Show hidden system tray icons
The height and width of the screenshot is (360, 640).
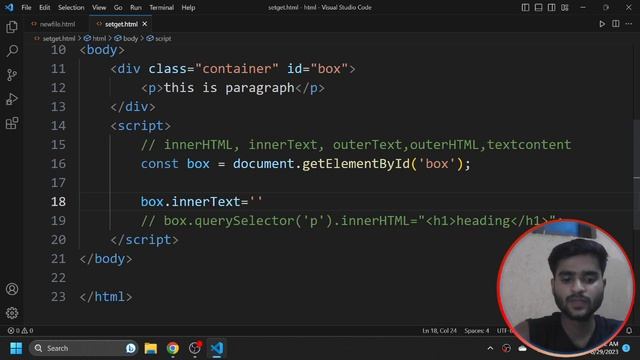tap(490, 348)
